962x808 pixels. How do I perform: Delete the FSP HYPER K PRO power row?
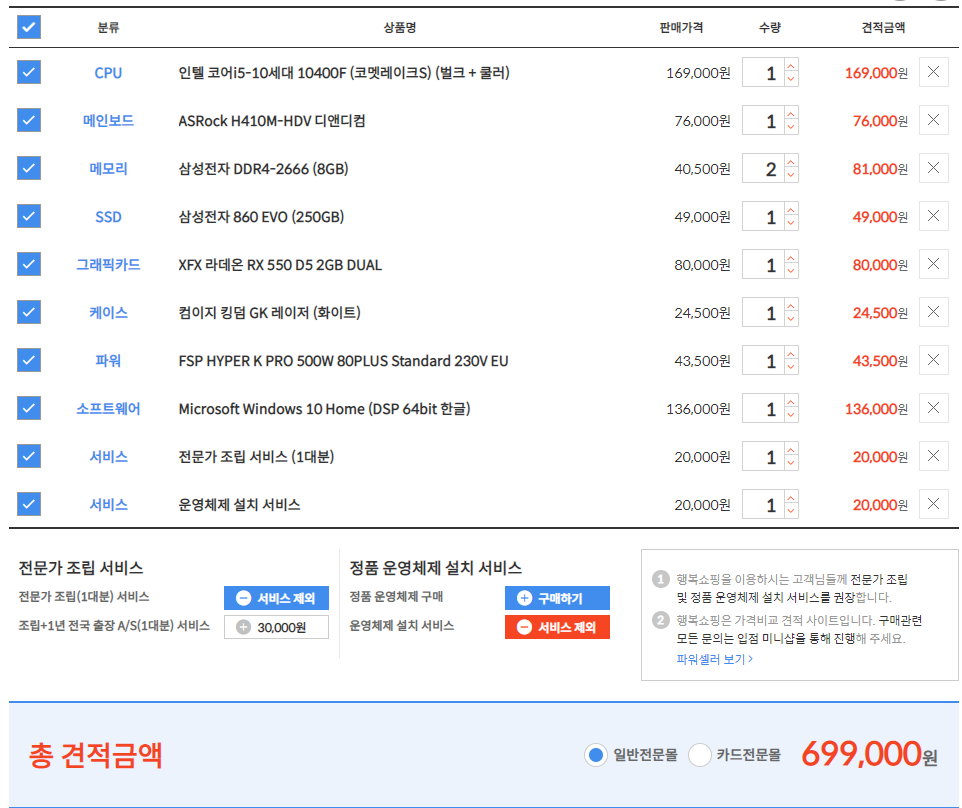pos(933,360)
